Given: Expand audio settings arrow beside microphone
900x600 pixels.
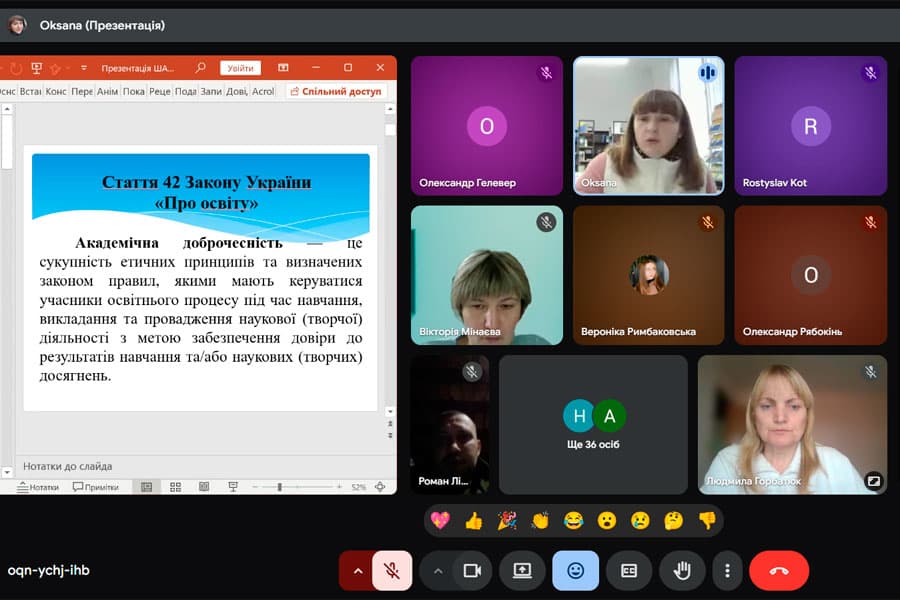Looking at the screenshot, I should 357,570.
